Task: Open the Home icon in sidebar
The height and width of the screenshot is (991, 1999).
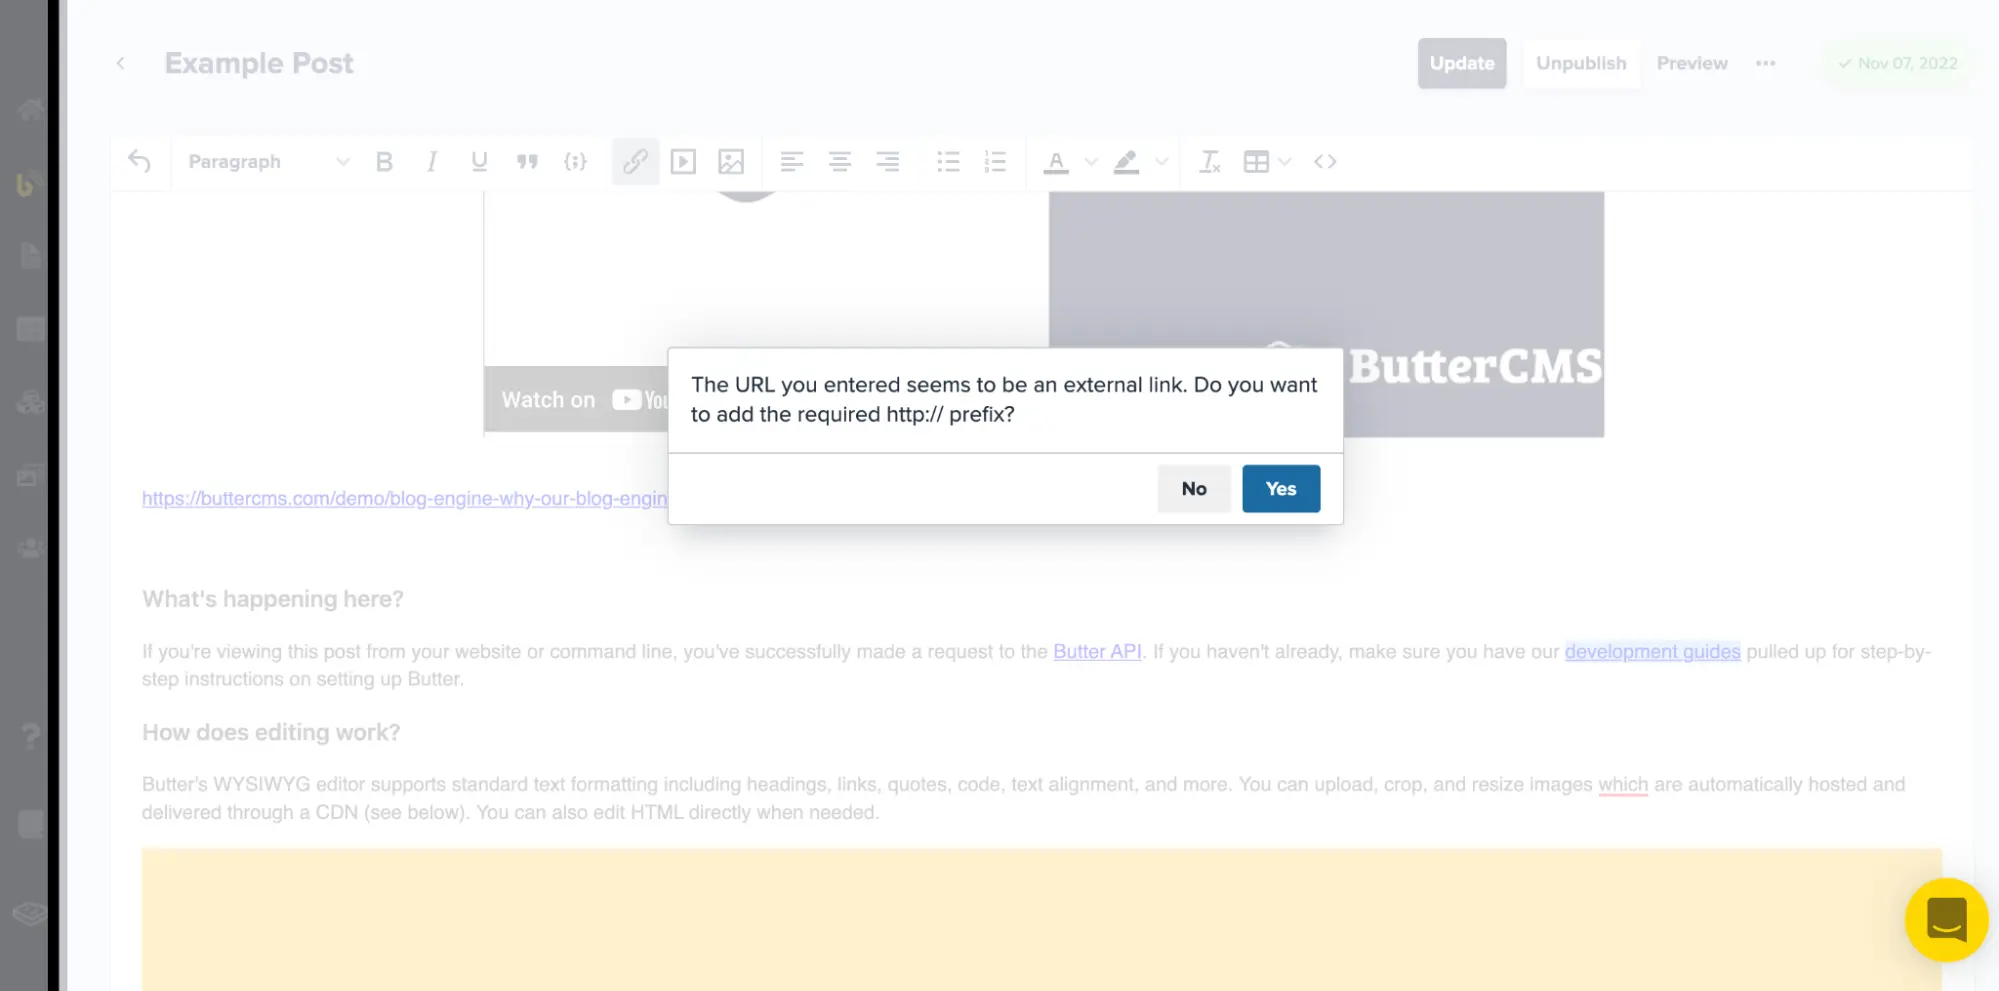Action: (30, 109)
